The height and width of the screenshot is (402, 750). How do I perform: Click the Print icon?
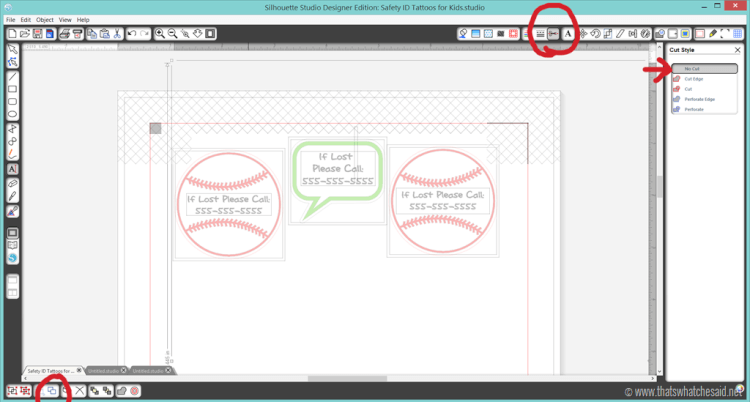pos(65,34)
